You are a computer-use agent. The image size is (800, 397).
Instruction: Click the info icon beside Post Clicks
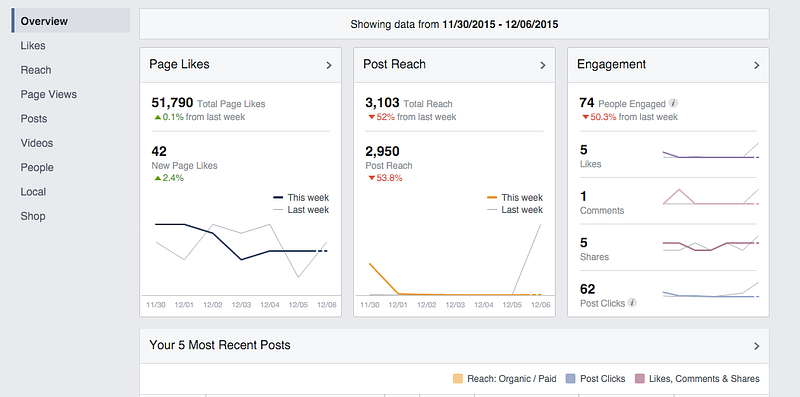[632, 303]
